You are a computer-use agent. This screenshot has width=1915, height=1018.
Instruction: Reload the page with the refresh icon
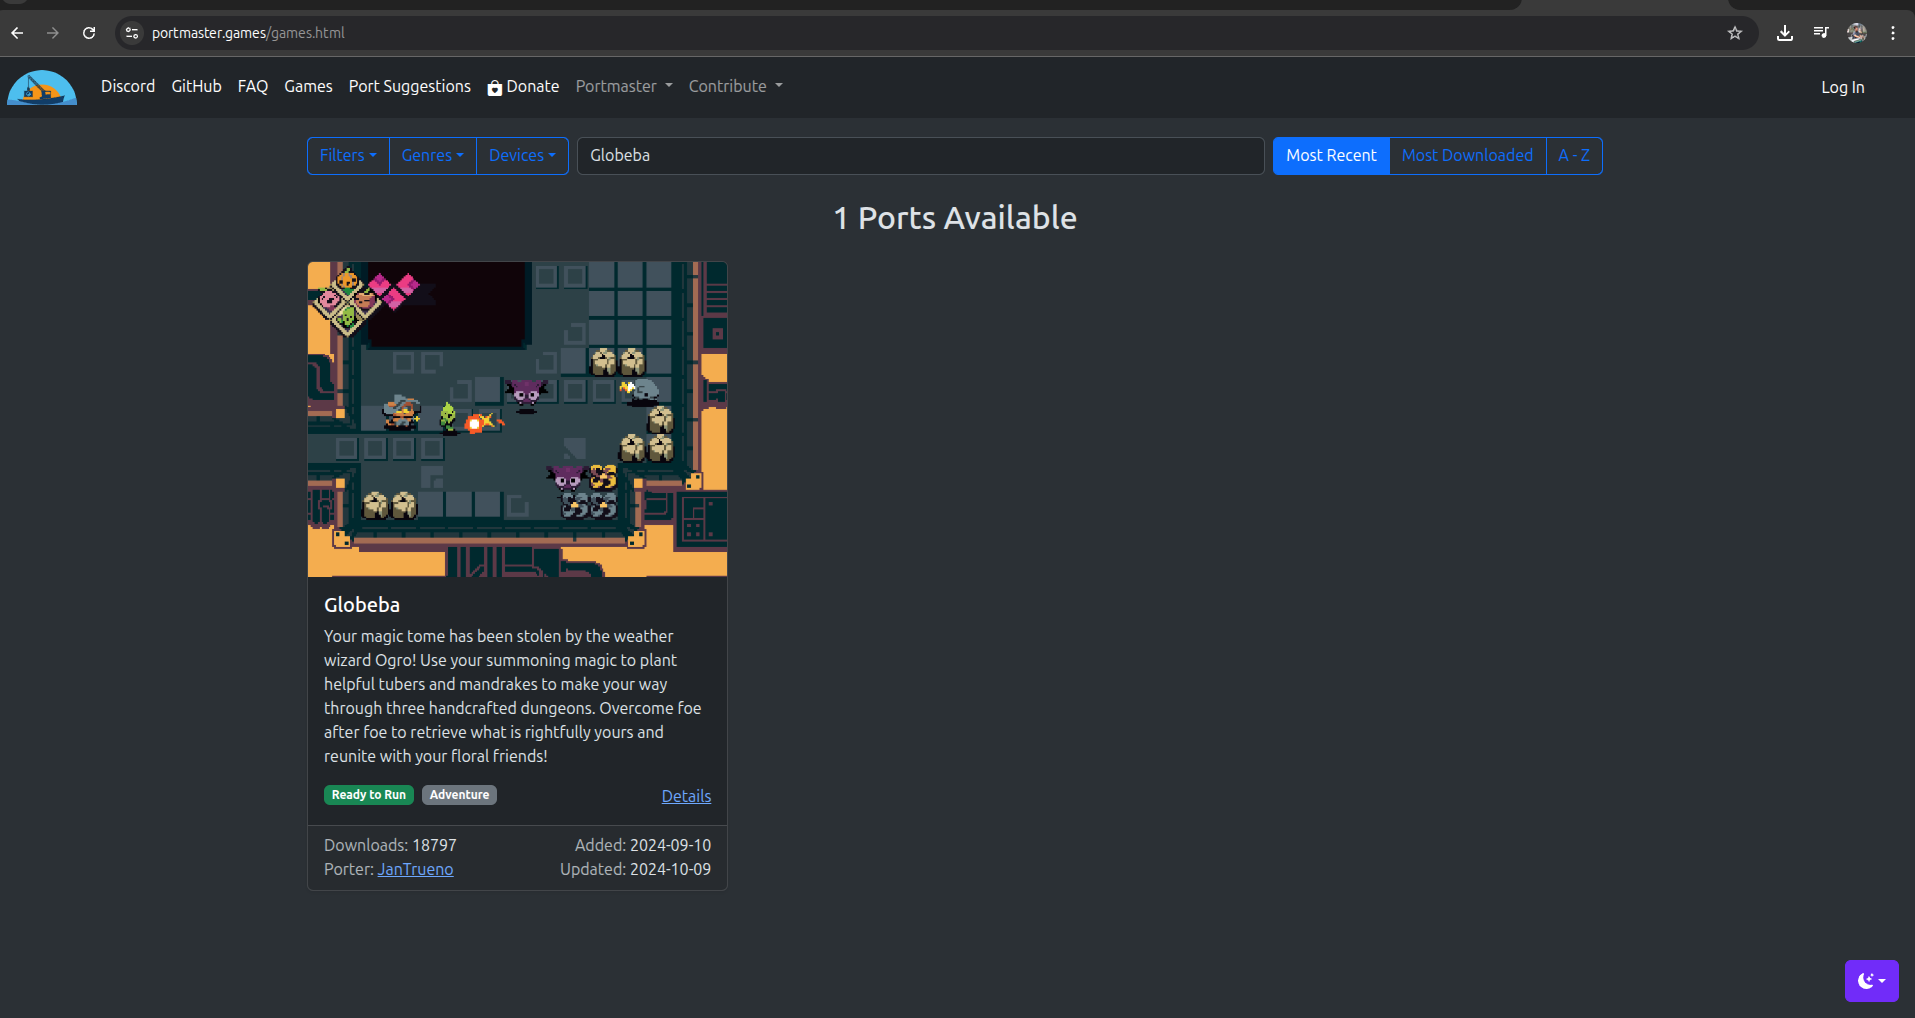tap(89, 33)
